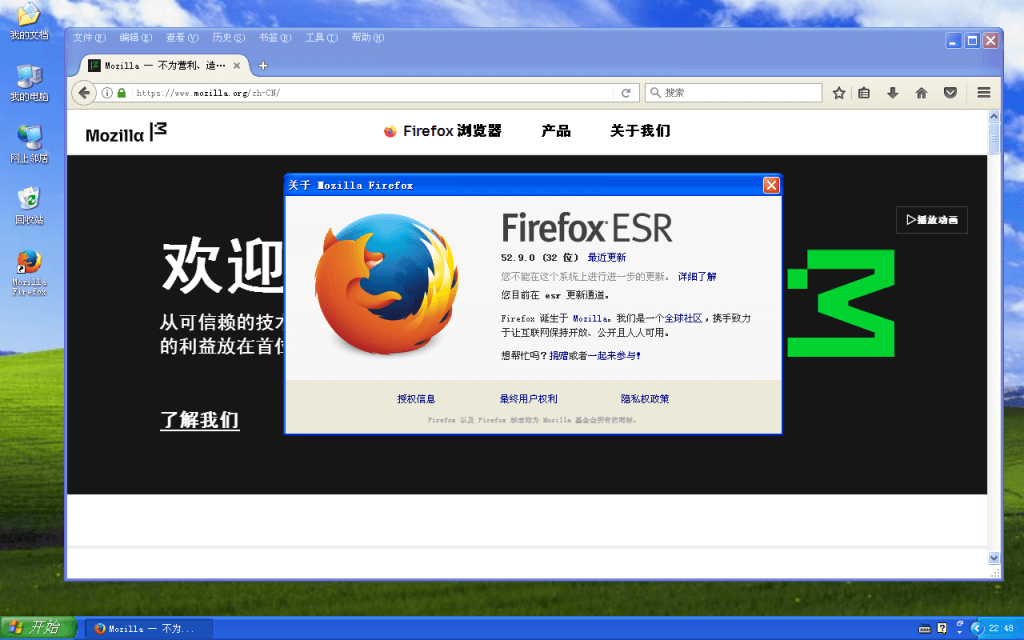Open Firefox 浏览器 navigation item
This screenshot has width=1024, height=640.
[442, 131]
